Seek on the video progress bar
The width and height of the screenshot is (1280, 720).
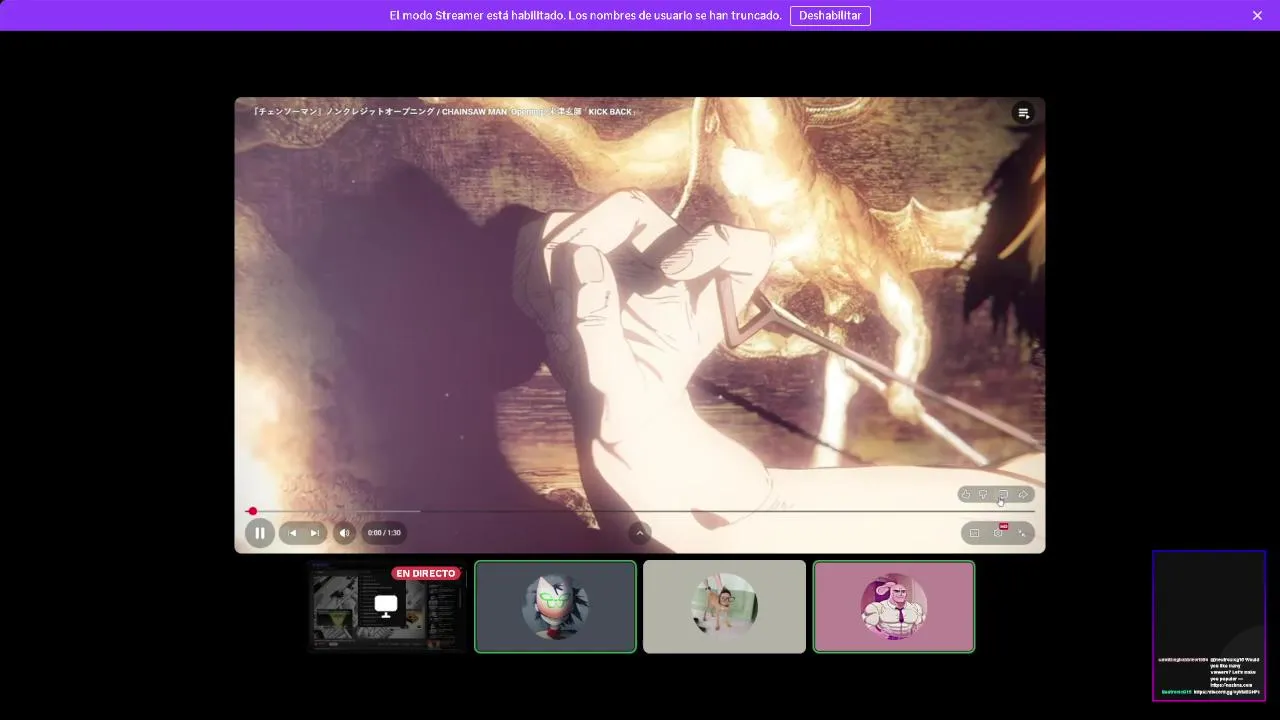[640, 511]
